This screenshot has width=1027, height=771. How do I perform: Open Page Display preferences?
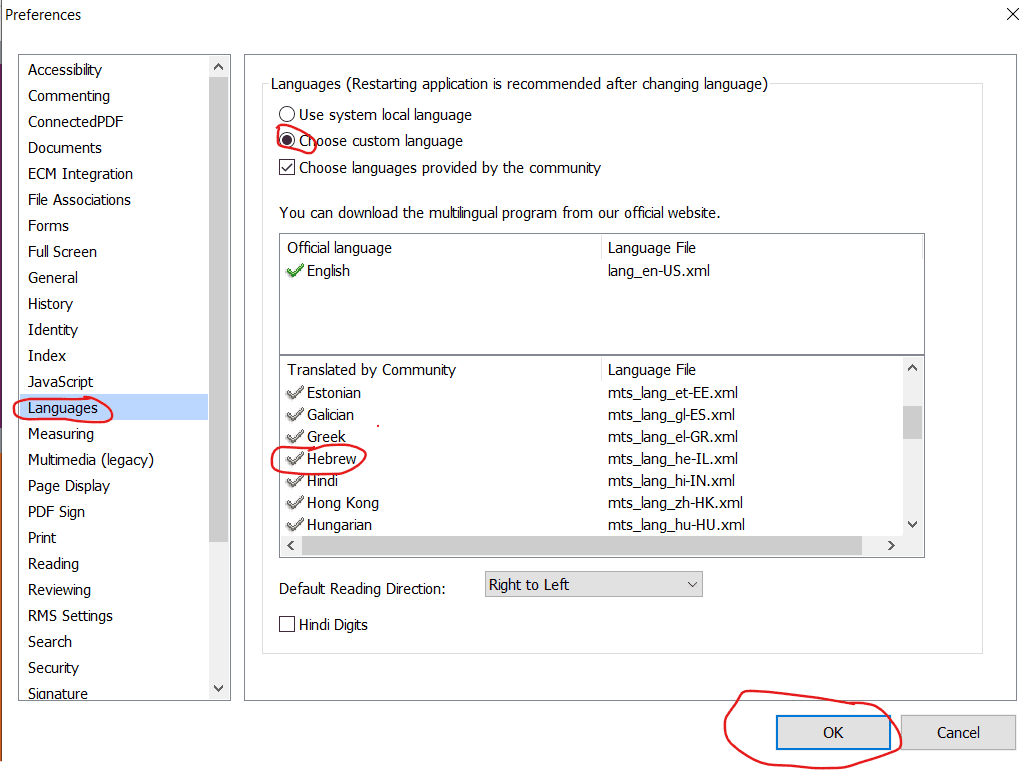click(x=69, y=486)
